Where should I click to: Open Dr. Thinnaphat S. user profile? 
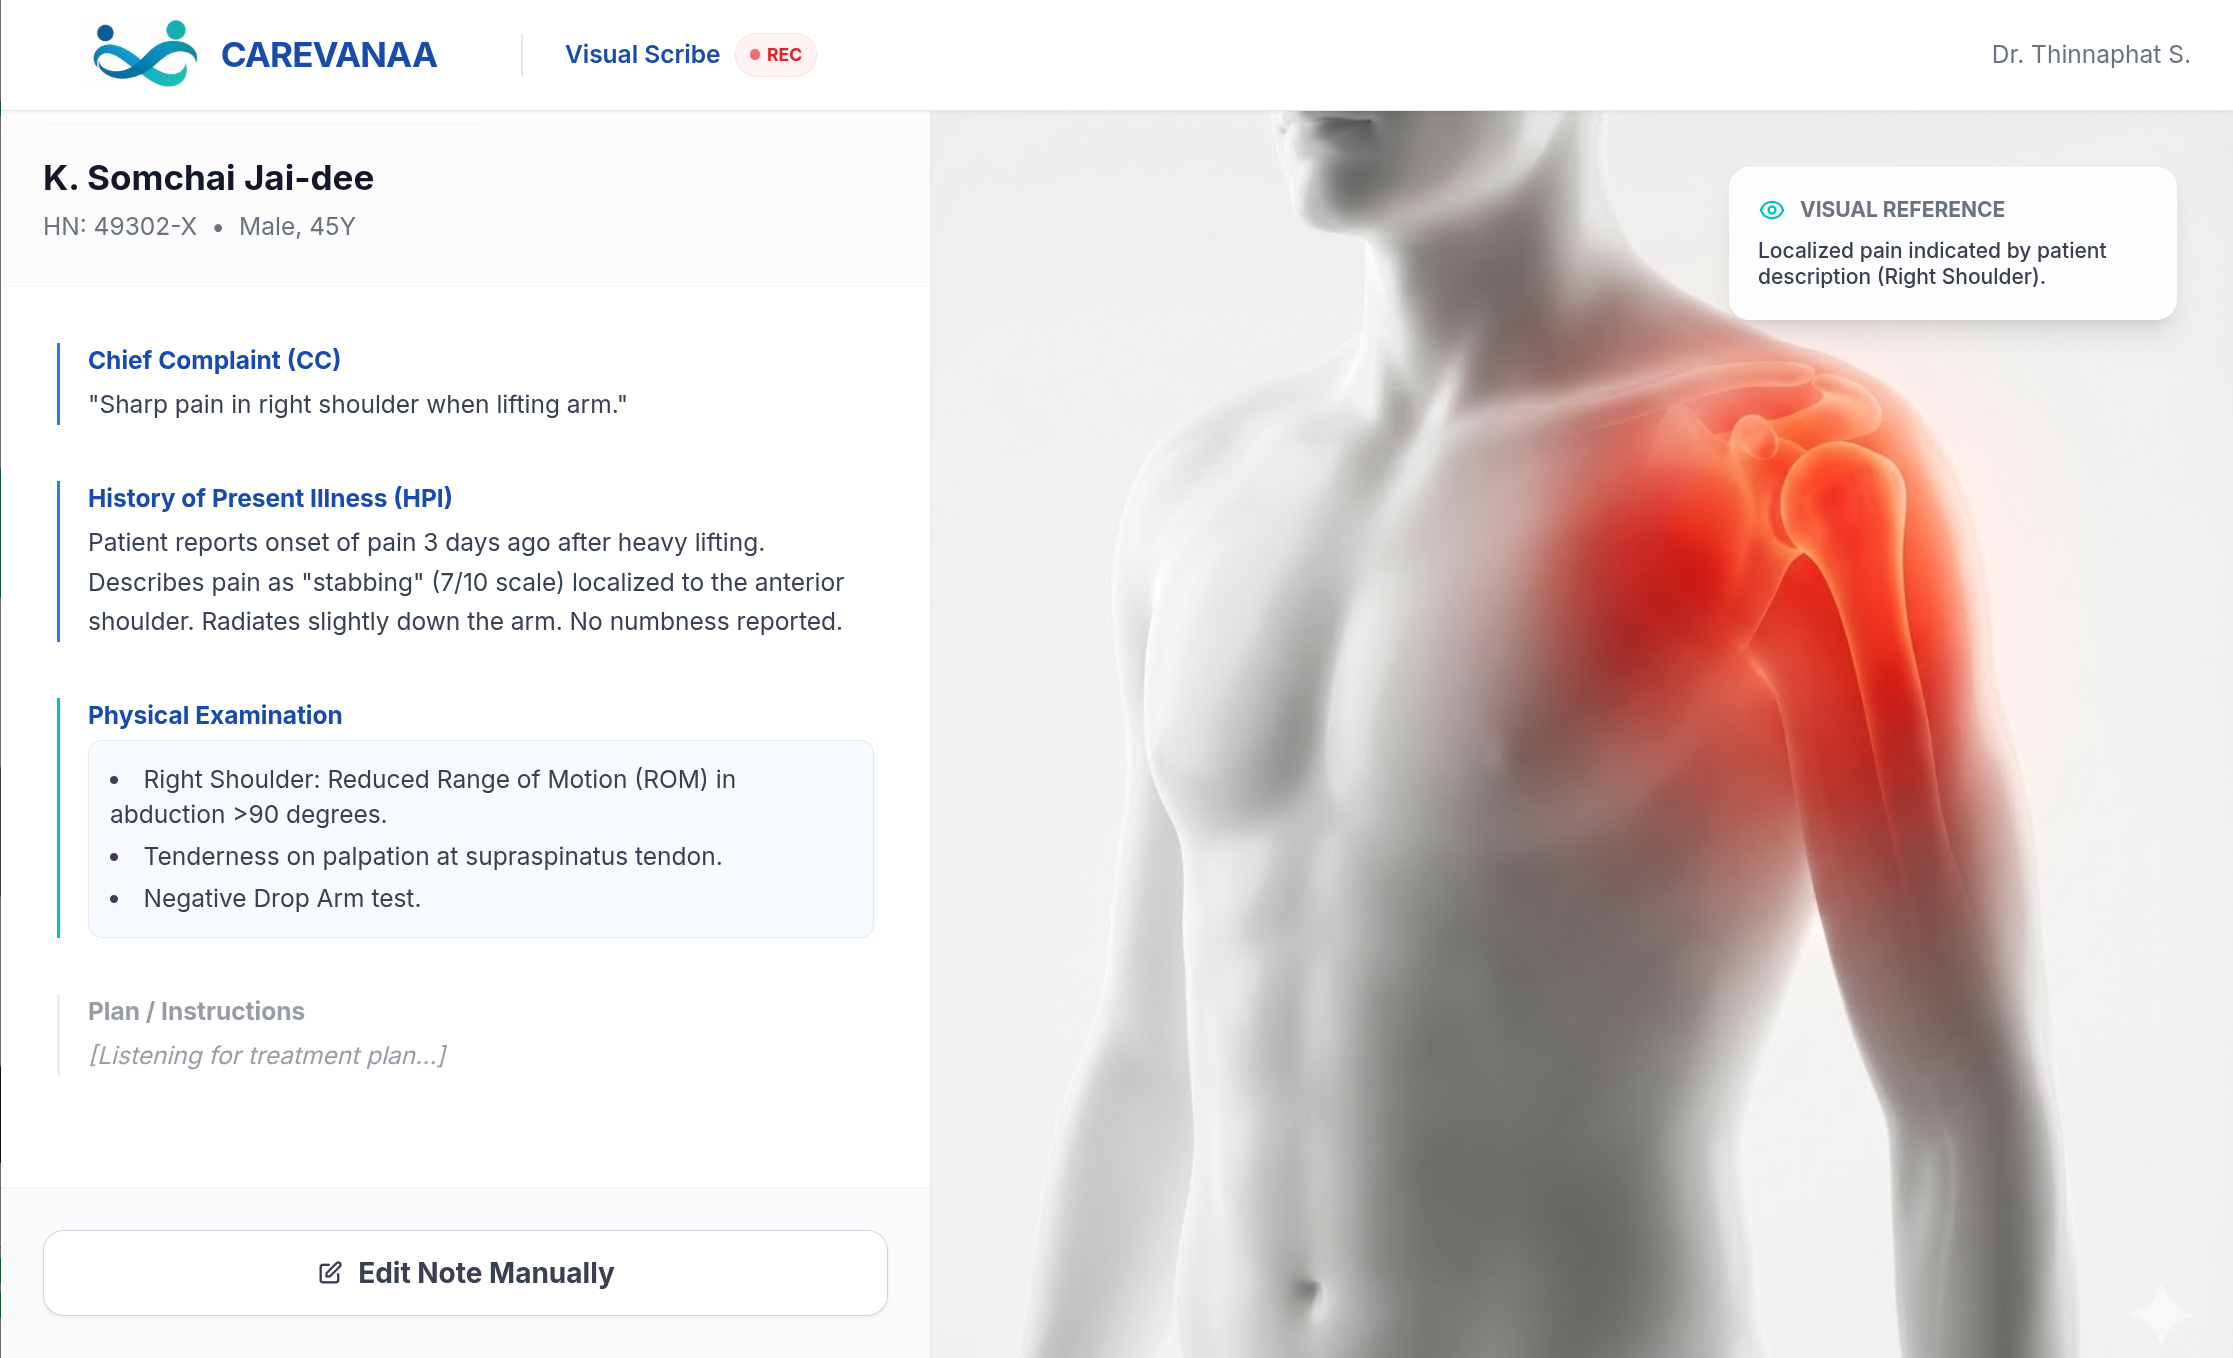(x=2090, y=55)
